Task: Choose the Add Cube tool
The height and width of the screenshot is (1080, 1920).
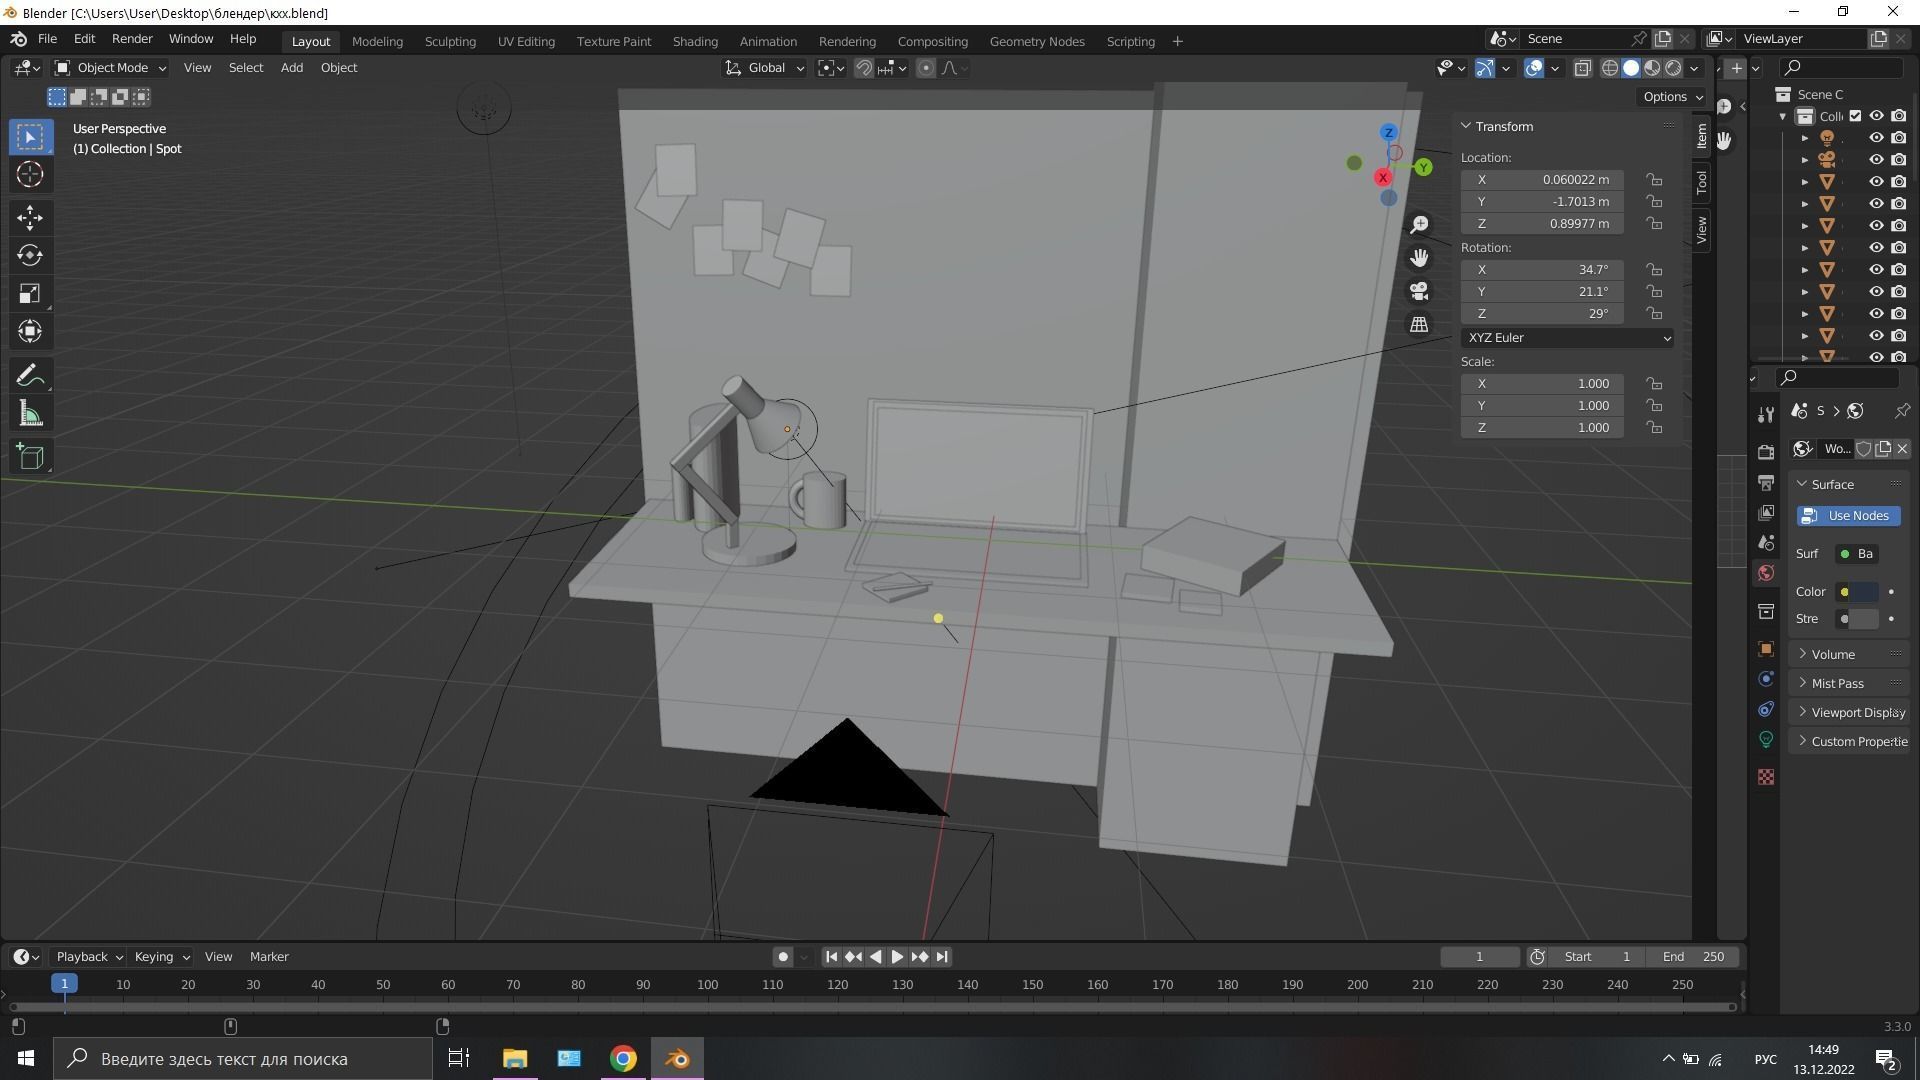Action: [x=30, y=457]
